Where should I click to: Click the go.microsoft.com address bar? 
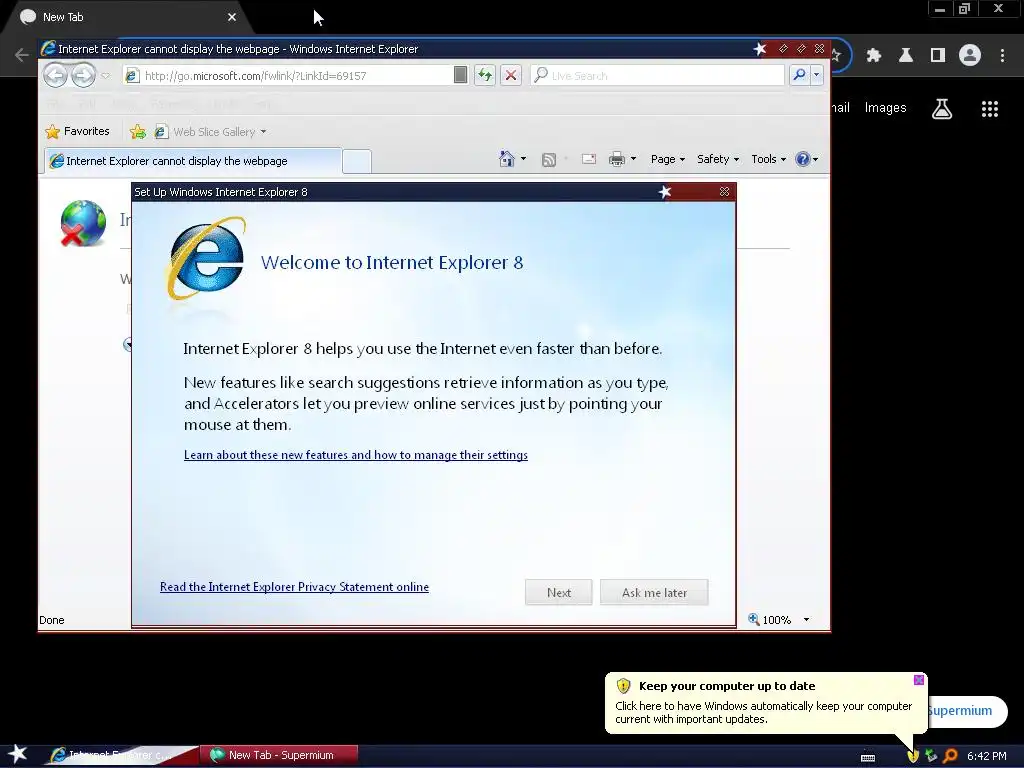point(289,76)
